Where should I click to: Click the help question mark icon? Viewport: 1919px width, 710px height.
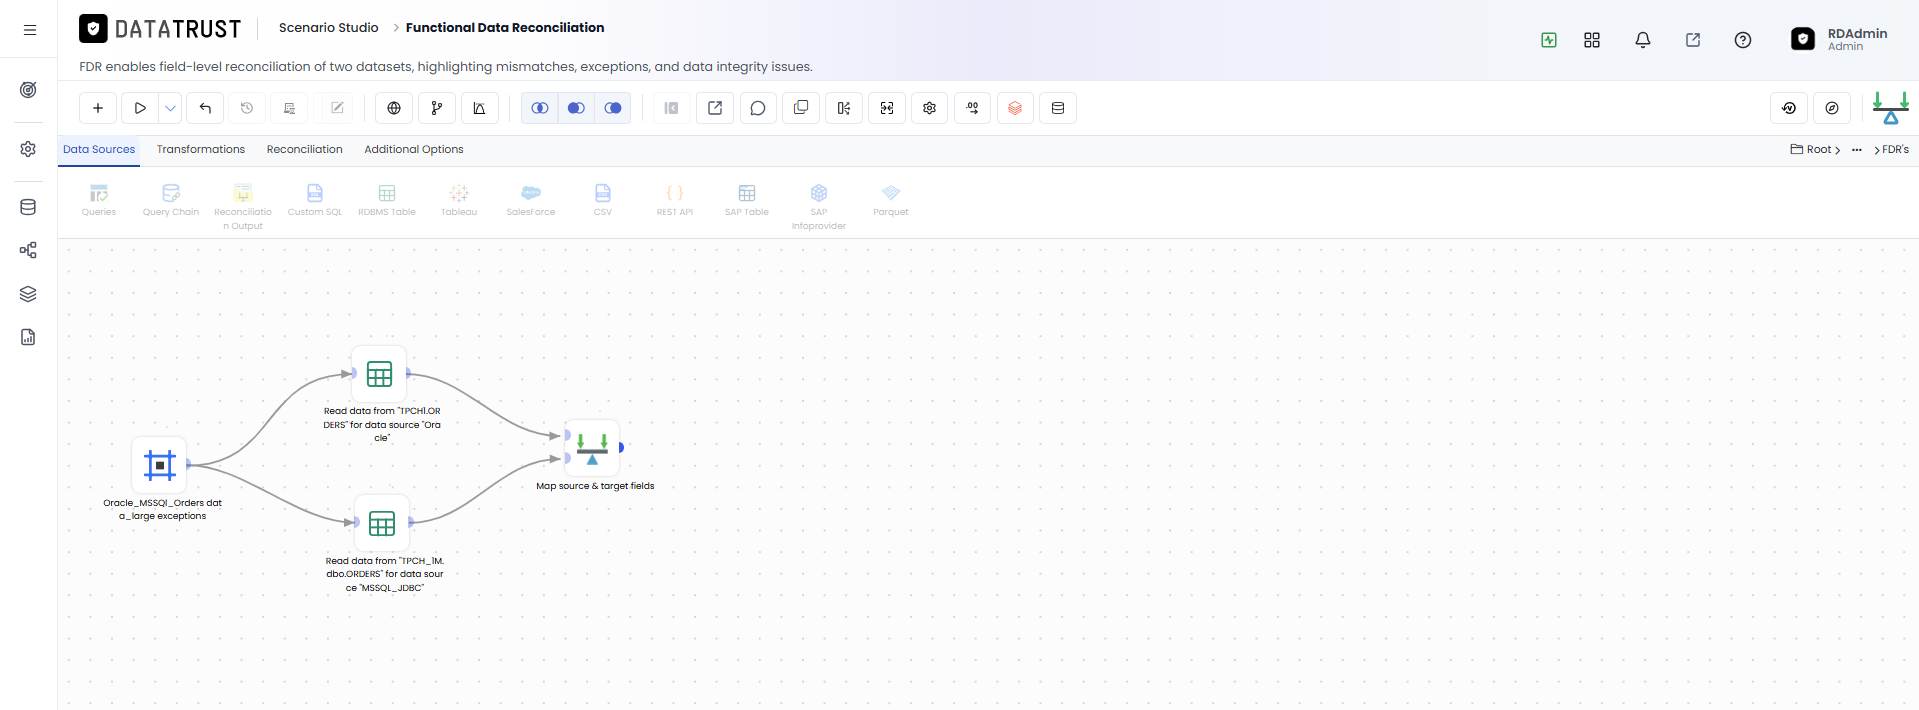(x=1743, y=40)
